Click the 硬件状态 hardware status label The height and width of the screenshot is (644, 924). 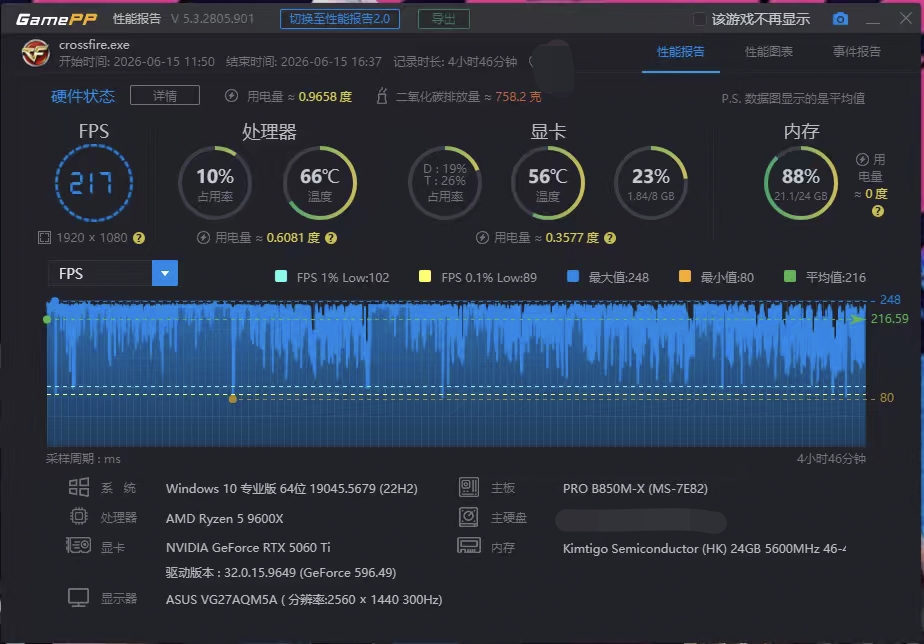click(83, 96)
